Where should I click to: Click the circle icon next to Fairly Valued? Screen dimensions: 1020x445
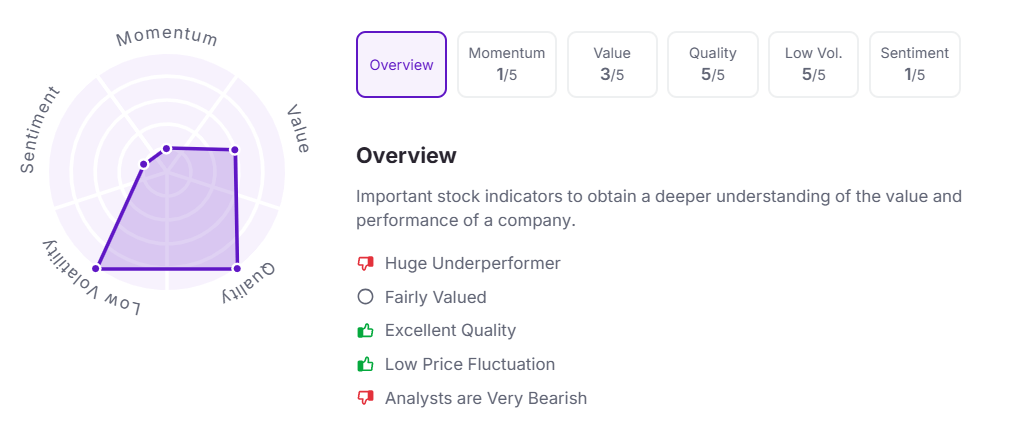[x=365, y=297]
